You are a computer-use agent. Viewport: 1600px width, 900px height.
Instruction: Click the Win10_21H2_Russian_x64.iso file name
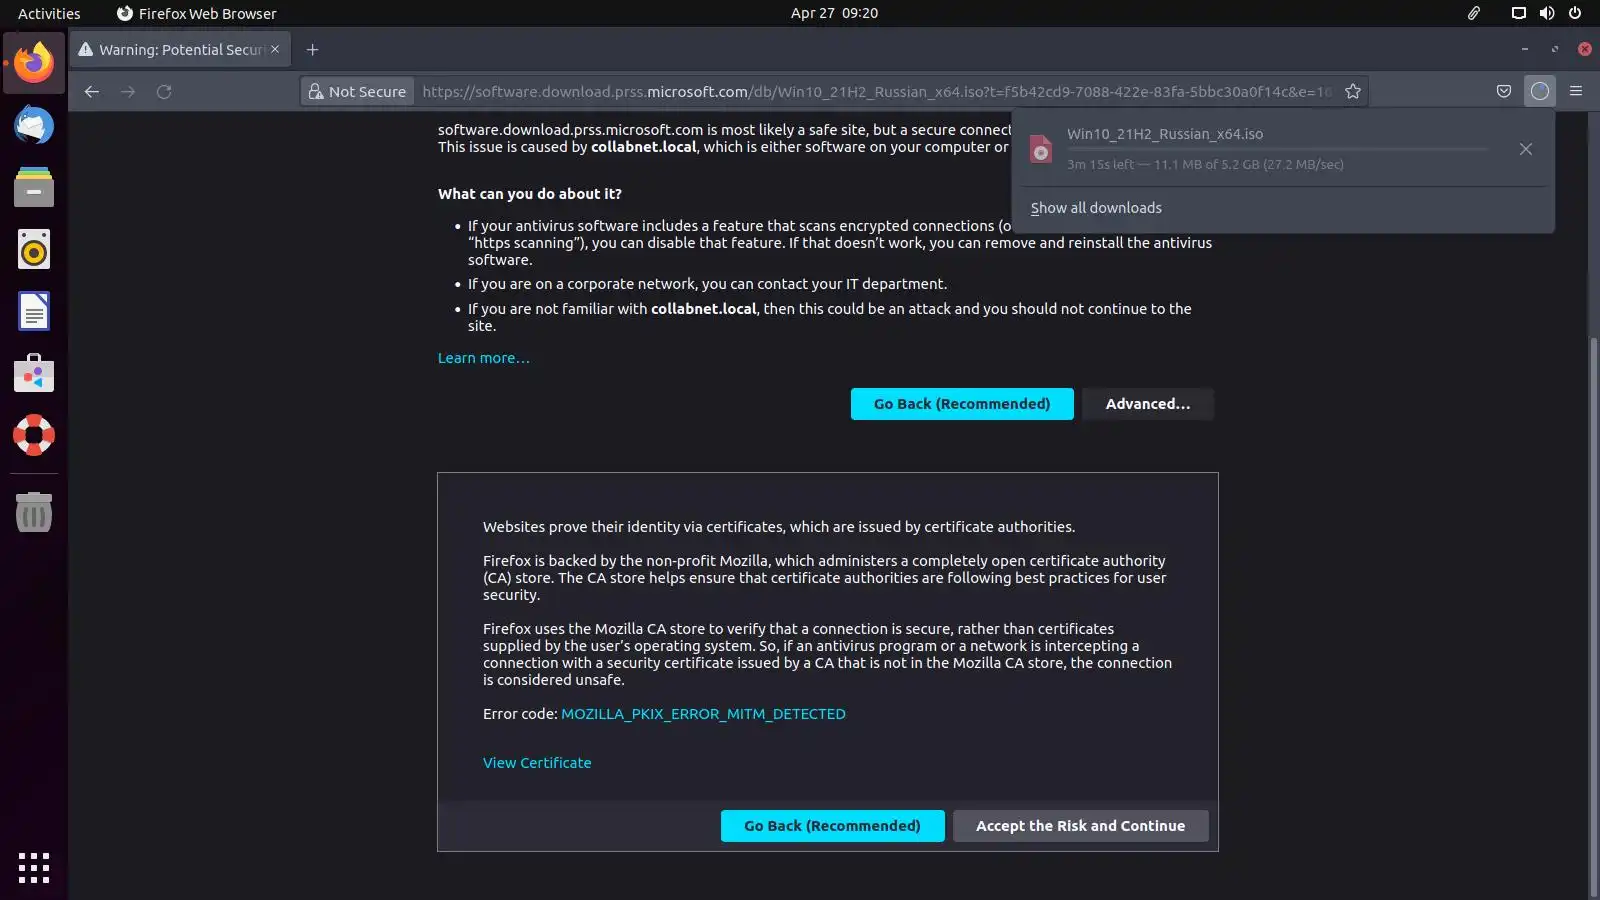pyautogui.click(x=1165, y=134)
